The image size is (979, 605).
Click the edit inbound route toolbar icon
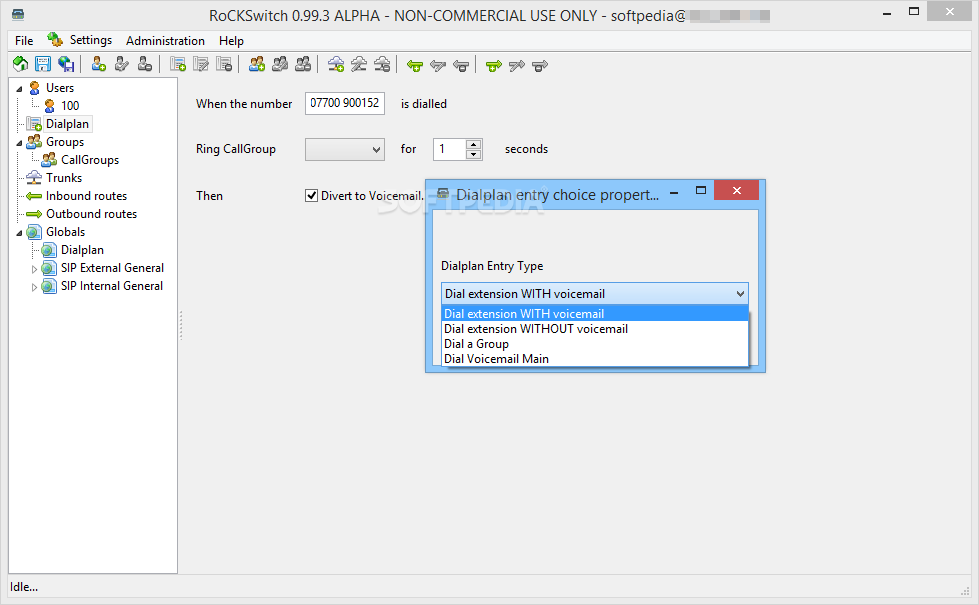(438, 65)
